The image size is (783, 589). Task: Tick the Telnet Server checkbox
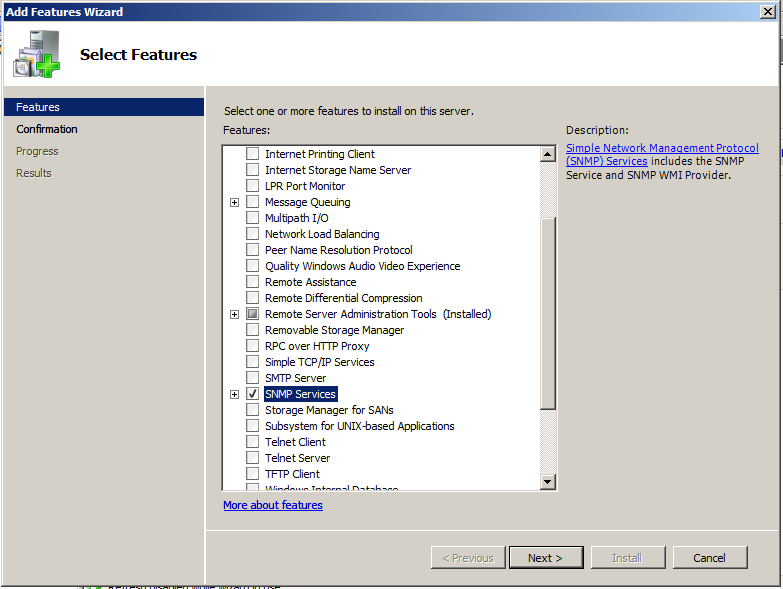tap(253, 457)
